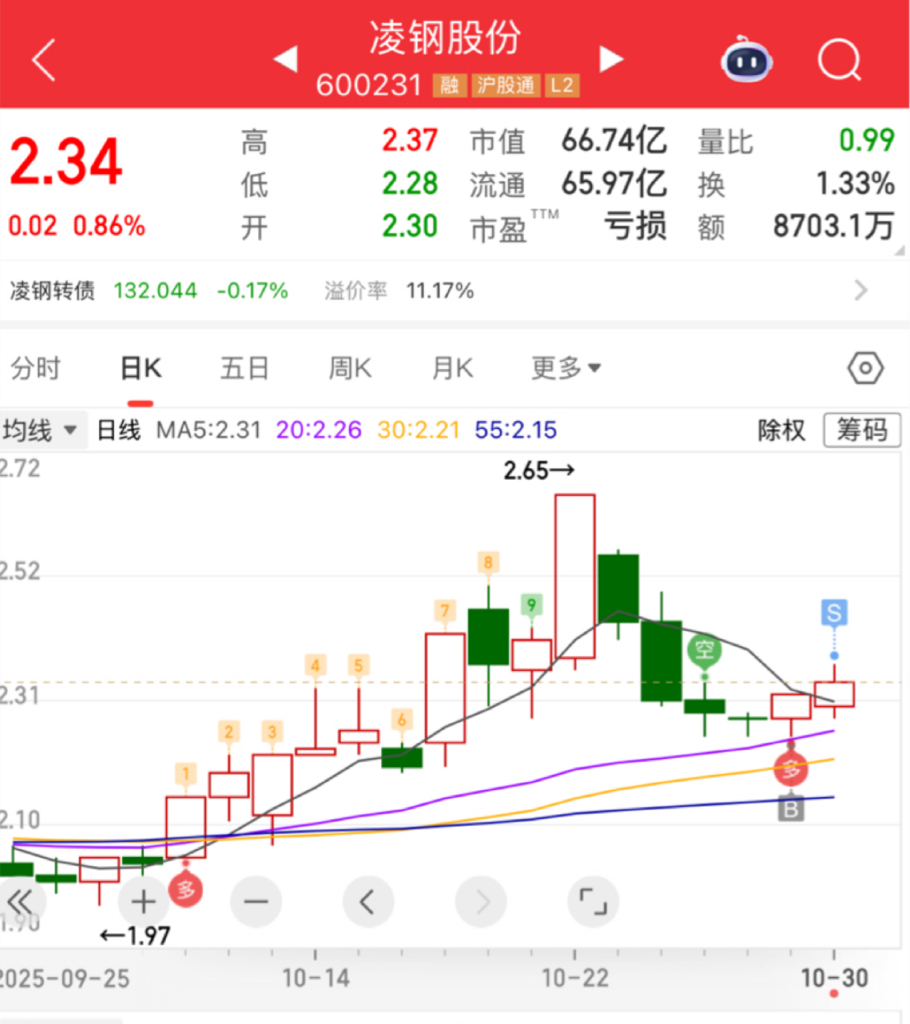Tap the float value 65.97亿
The image size is (910, 1024).
coord(614,184)
